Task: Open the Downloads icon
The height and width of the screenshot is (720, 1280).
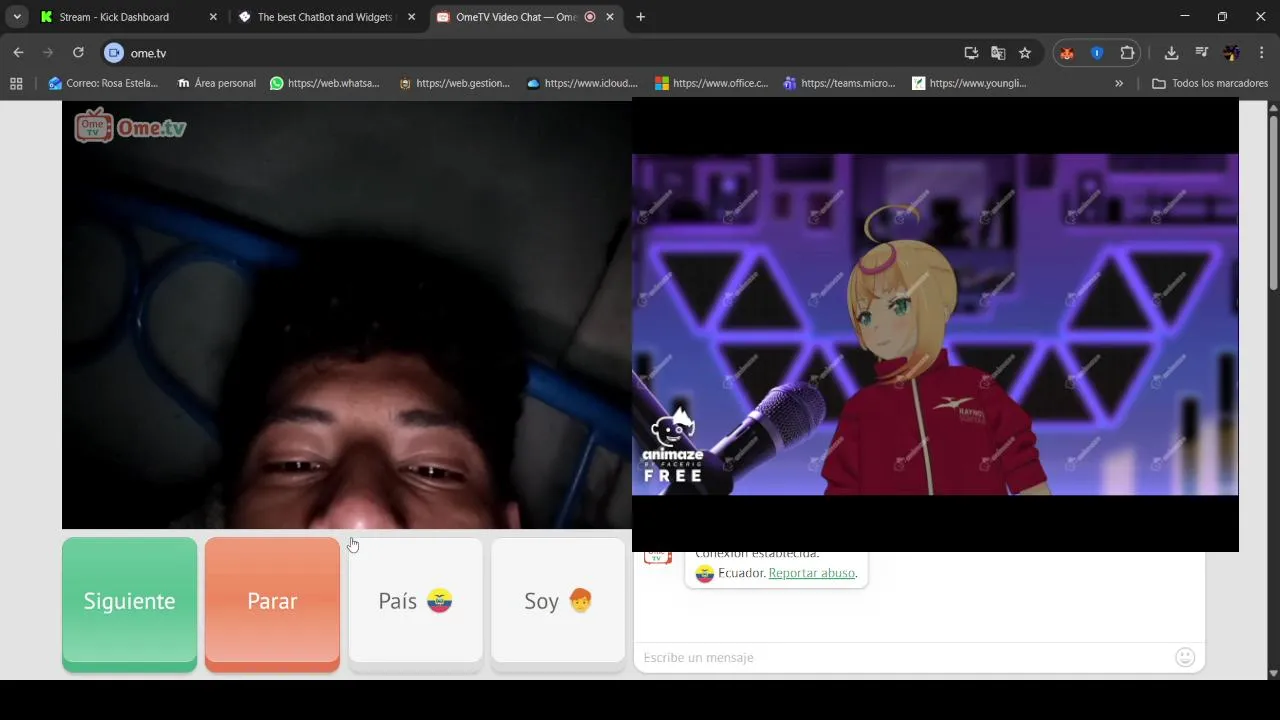Action: pos(1171,53)
